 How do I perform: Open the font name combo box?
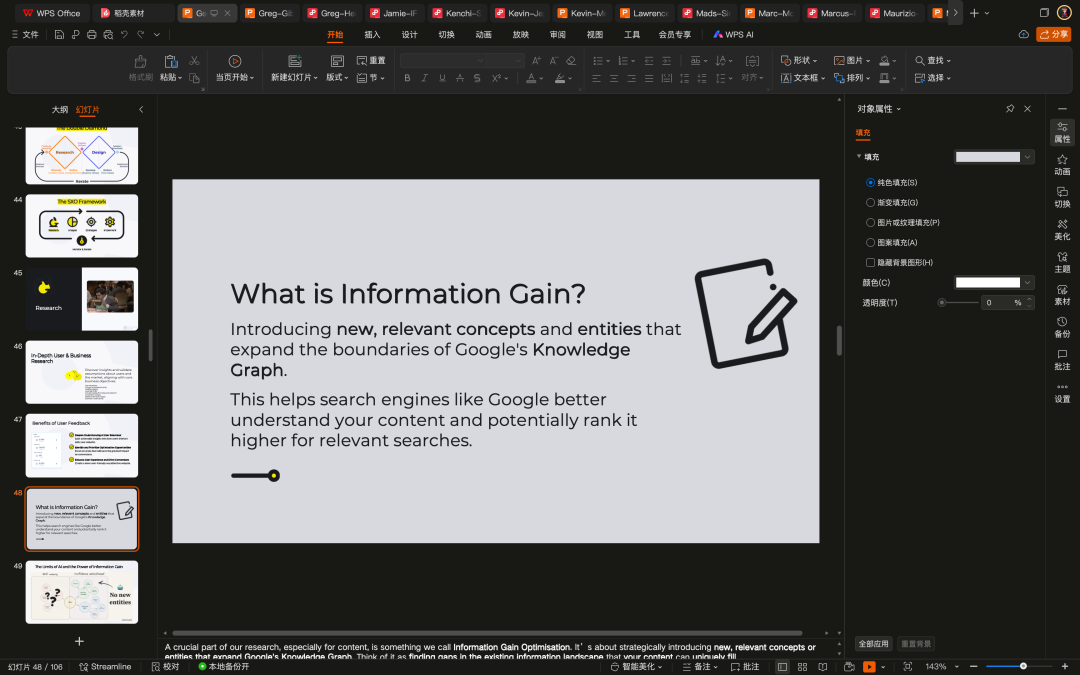coord(442,61)
